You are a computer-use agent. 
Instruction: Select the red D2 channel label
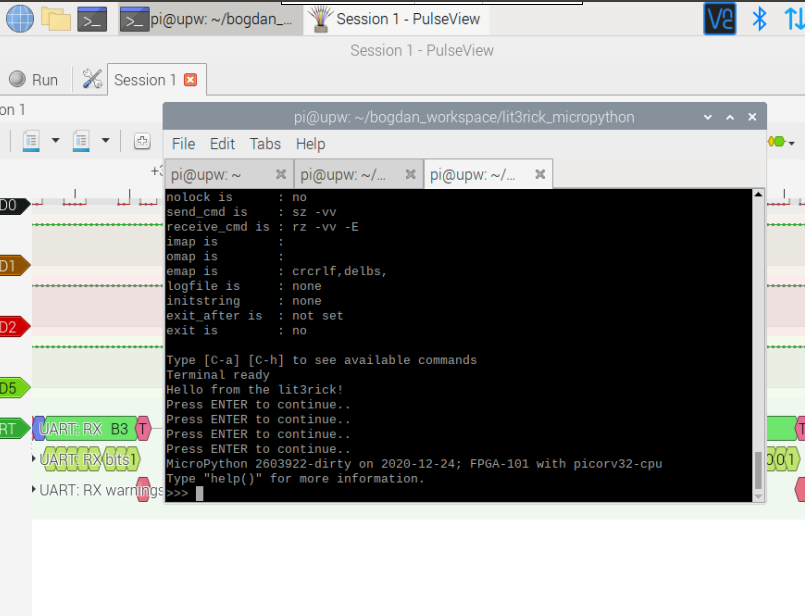[13, 327]
